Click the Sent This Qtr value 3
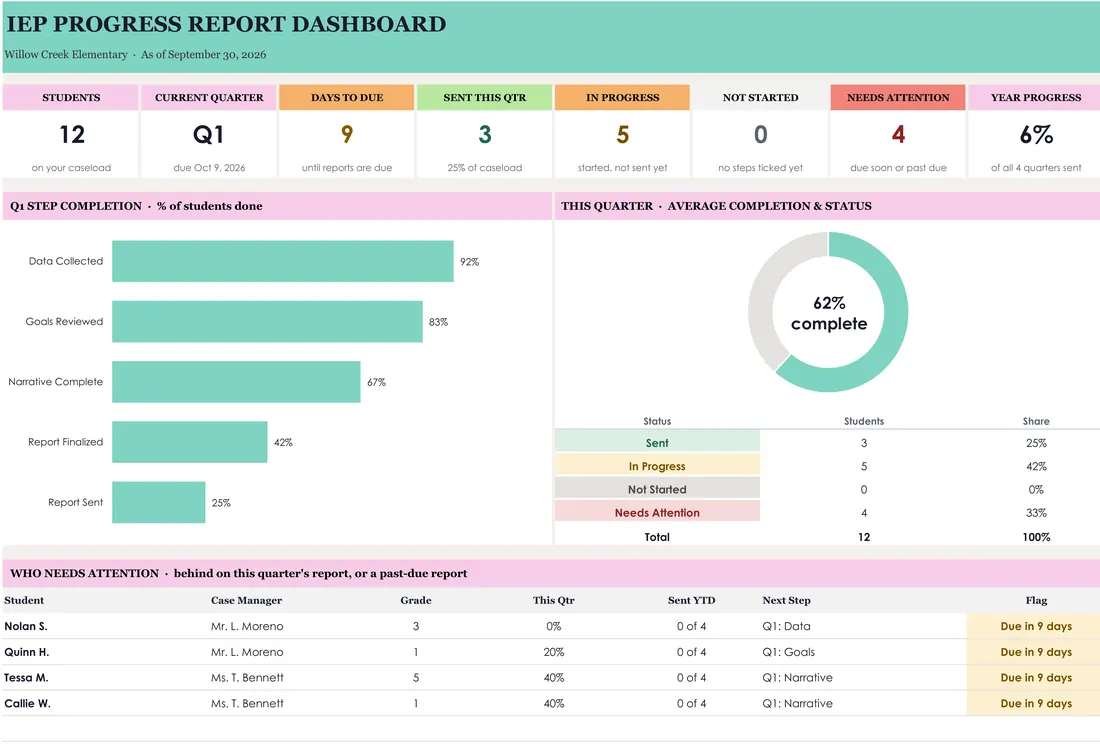 coord(485,135)
